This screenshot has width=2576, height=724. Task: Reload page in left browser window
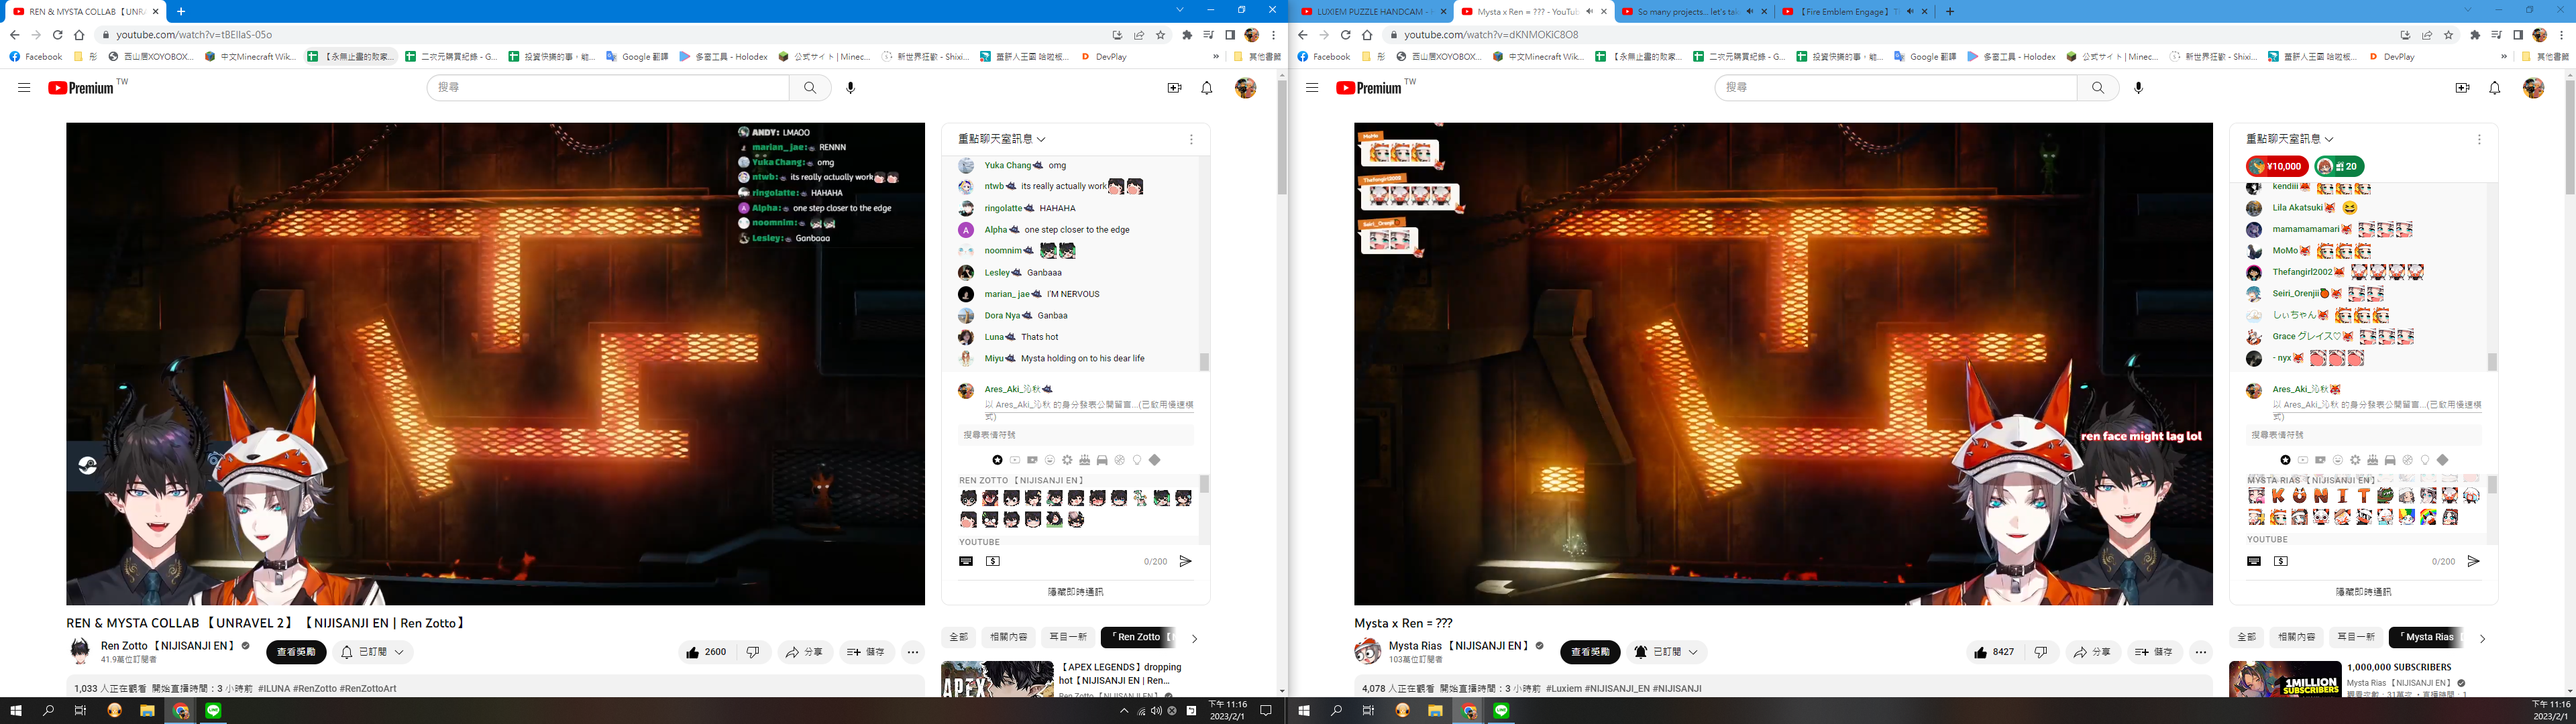(x=57, y=35)
